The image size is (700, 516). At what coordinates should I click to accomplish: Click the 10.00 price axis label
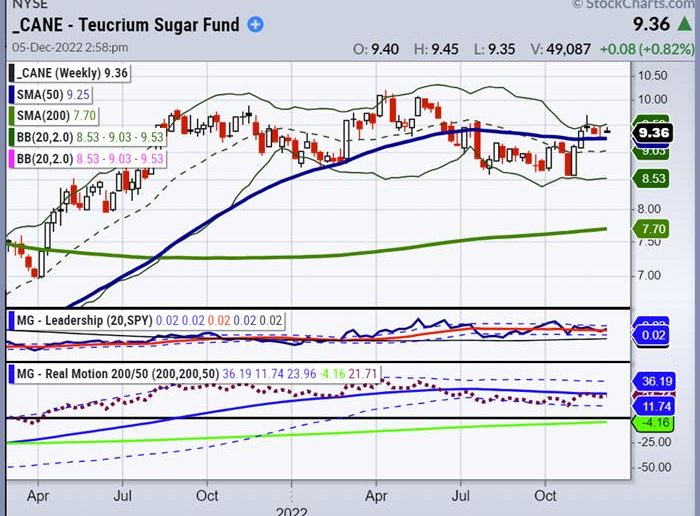pos(652,99)
